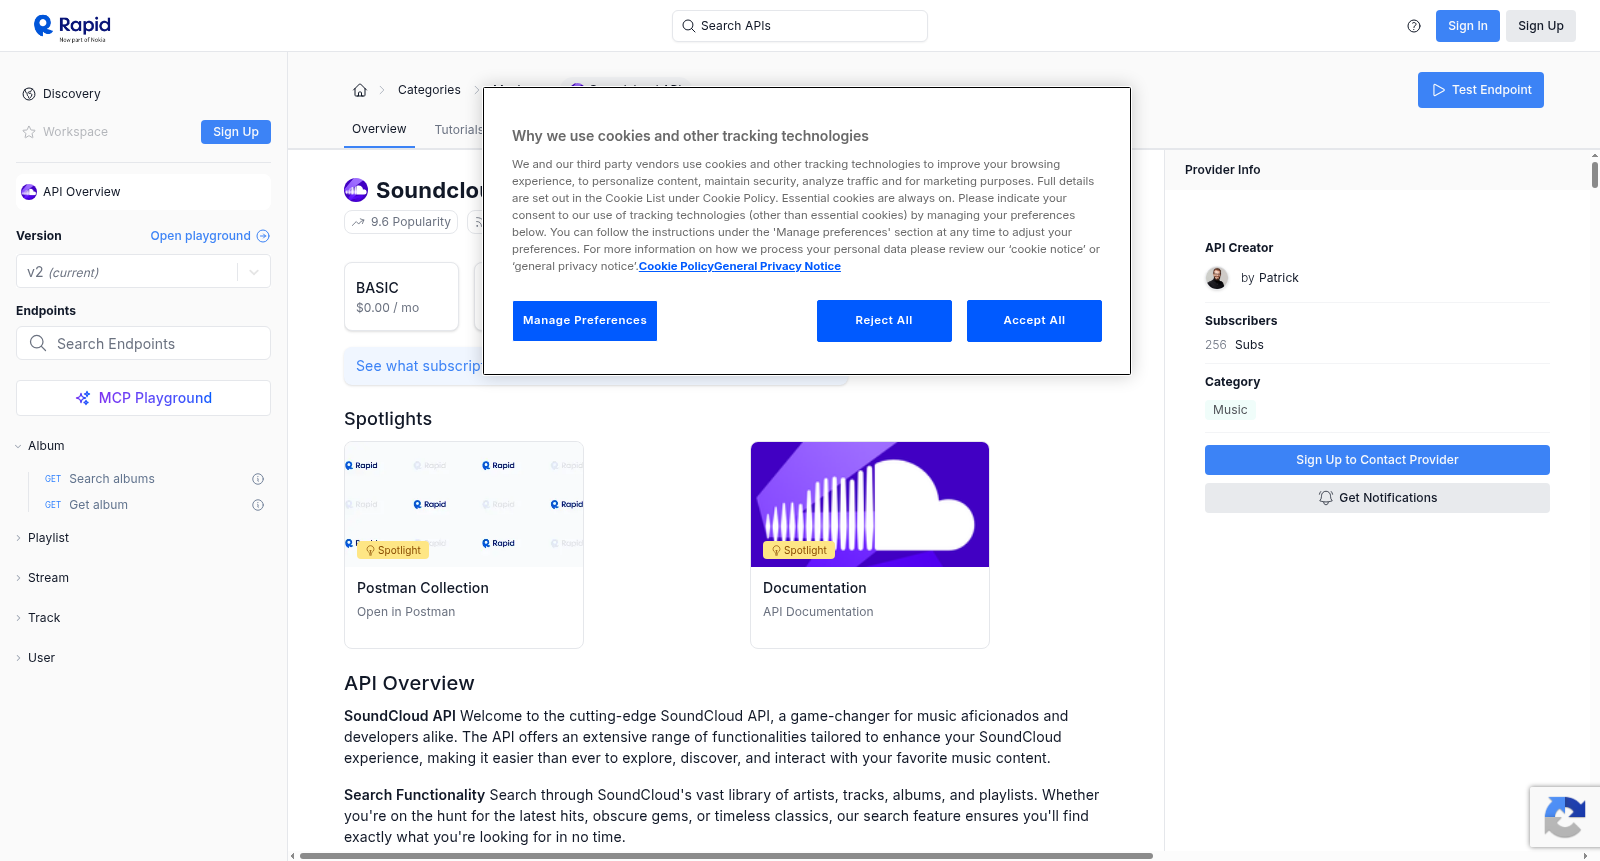Image resolution: width=1600 pixels, height=861 pixels.
Task: Click the home breadcrumb icon
Action: click(360, 90)
